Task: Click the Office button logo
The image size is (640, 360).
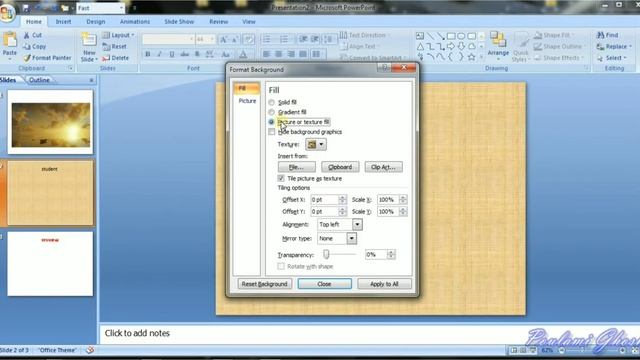Action: pyautogui.click(x=7, y=13)
